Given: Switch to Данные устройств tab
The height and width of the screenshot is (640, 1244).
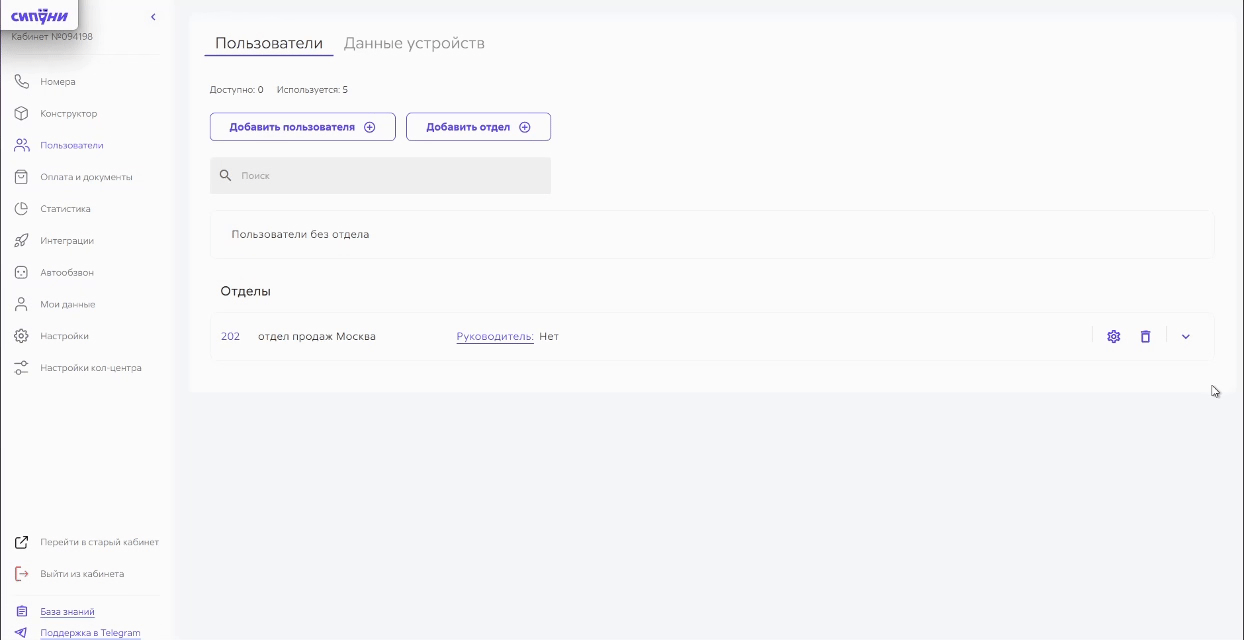Looking at the screenshot, I should click(414, 43).
